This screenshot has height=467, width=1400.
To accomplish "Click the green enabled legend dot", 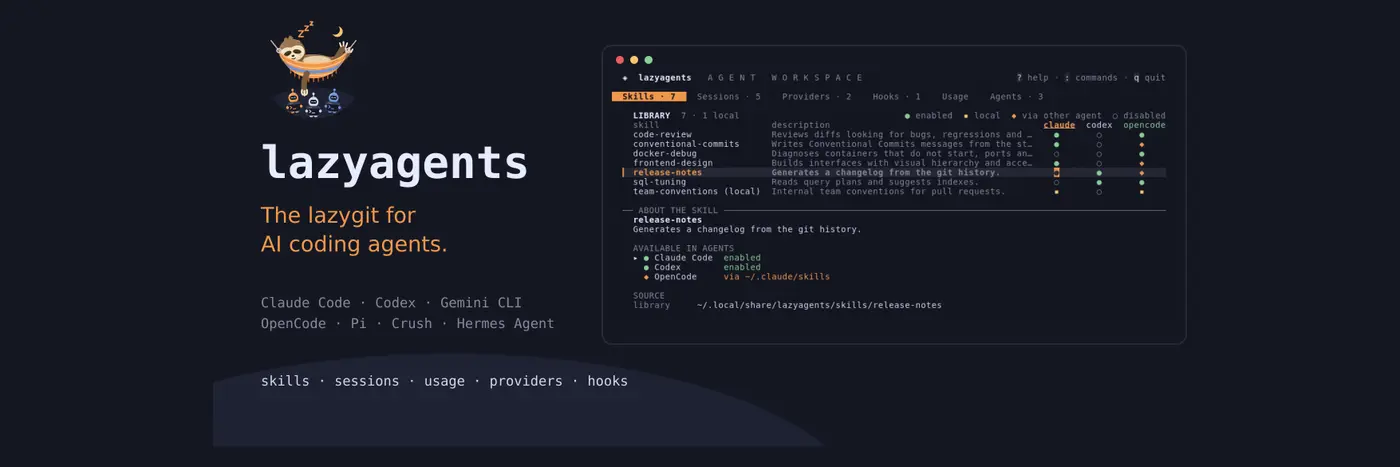I will coord(907,116).
